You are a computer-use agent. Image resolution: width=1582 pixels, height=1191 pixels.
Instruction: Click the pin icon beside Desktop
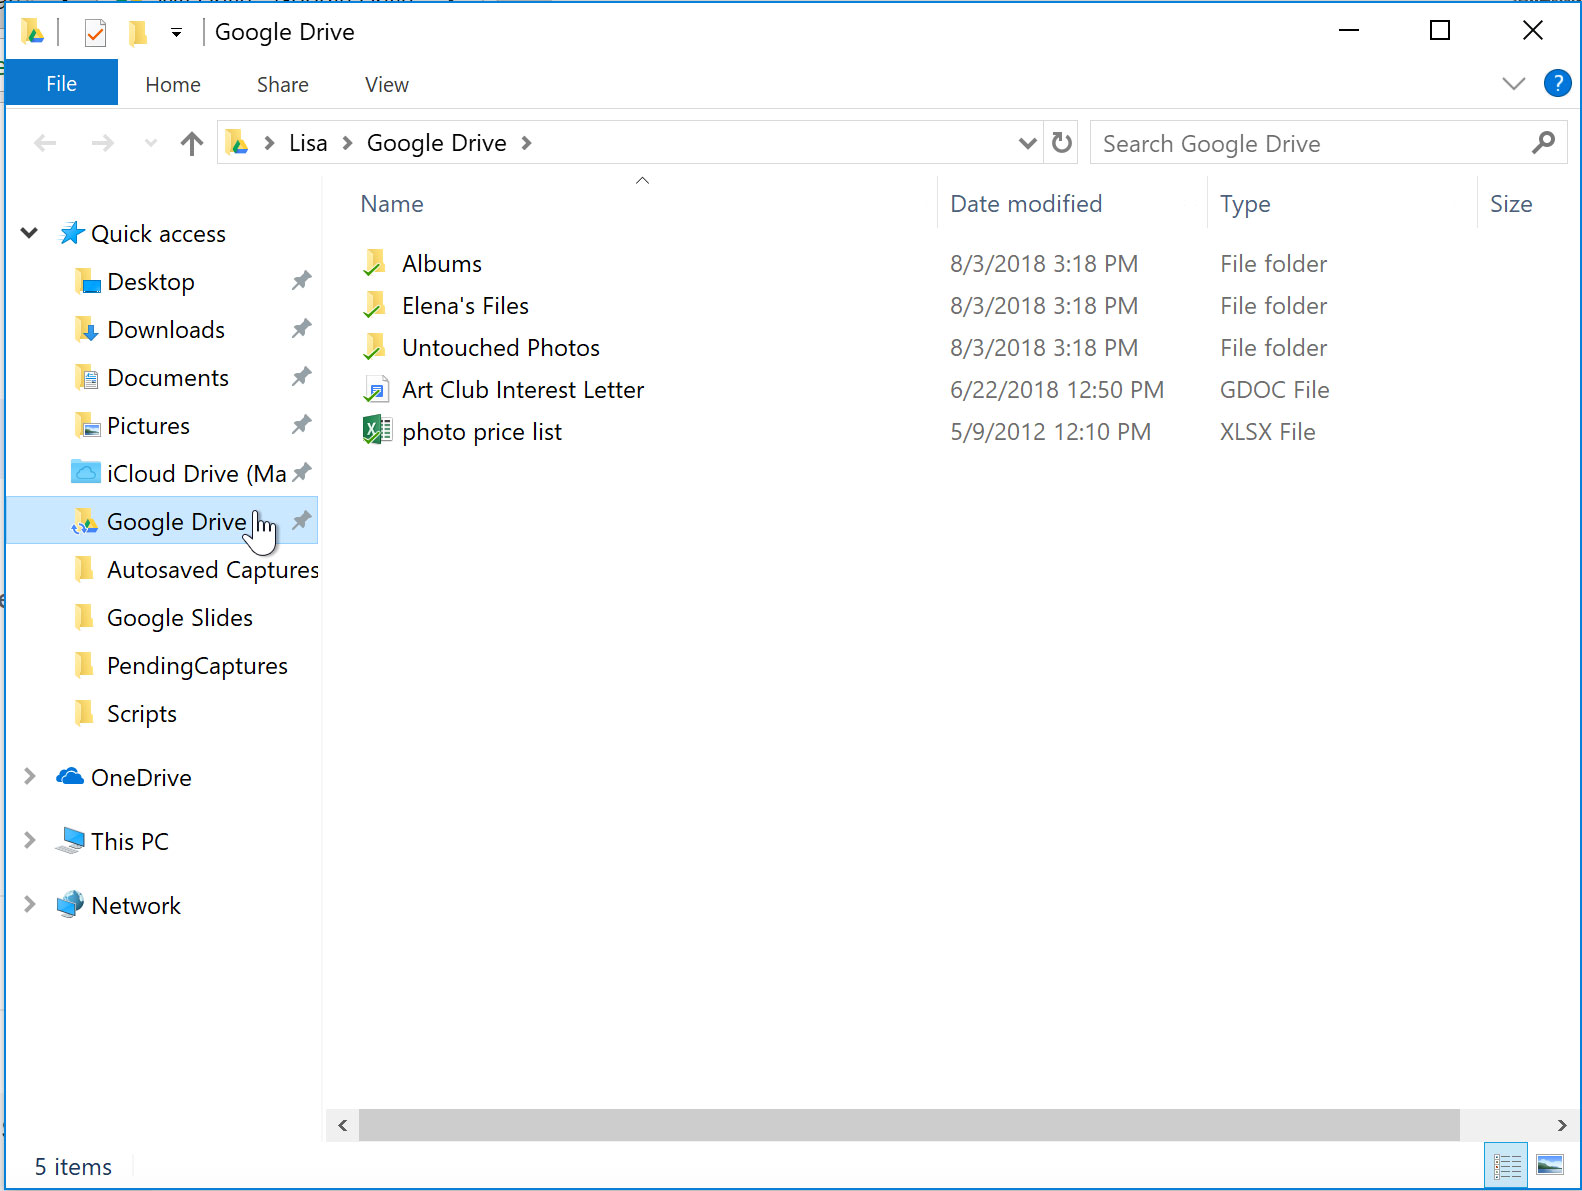[301, 281]
